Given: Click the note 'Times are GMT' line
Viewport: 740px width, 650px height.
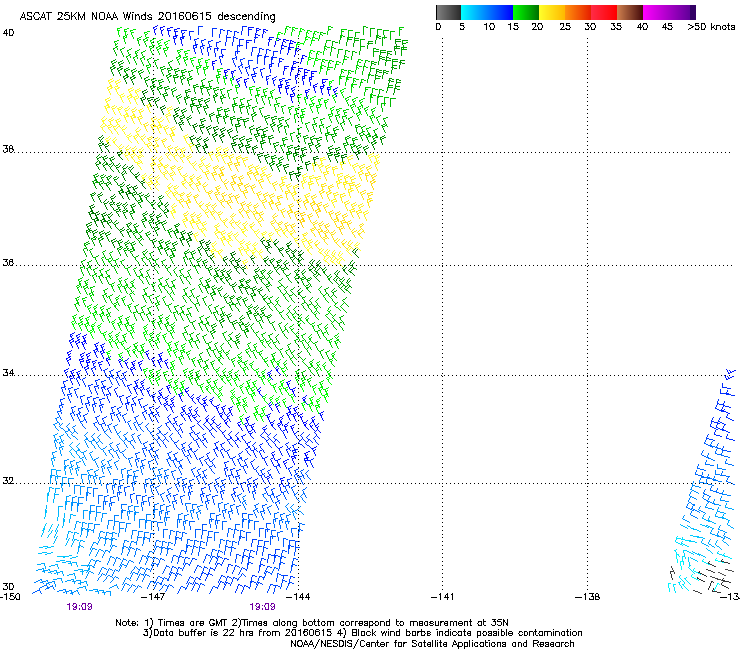Looking at the screenshot, I should 312,623.
